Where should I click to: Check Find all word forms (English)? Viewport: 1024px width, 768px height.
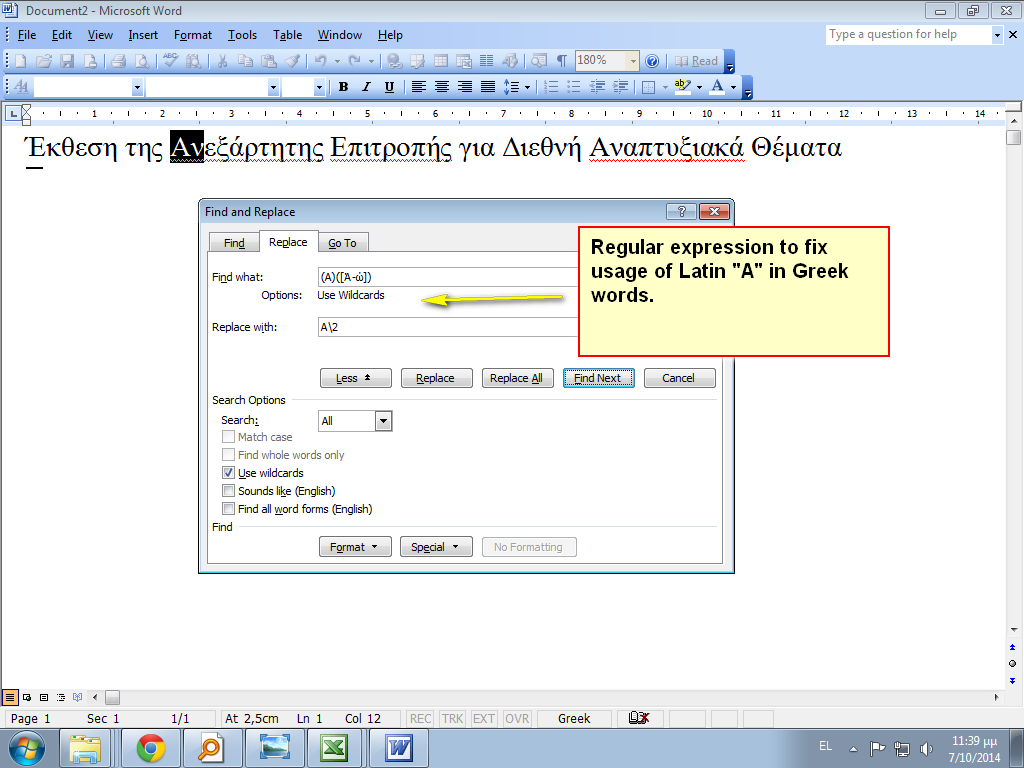coord(228,509)
